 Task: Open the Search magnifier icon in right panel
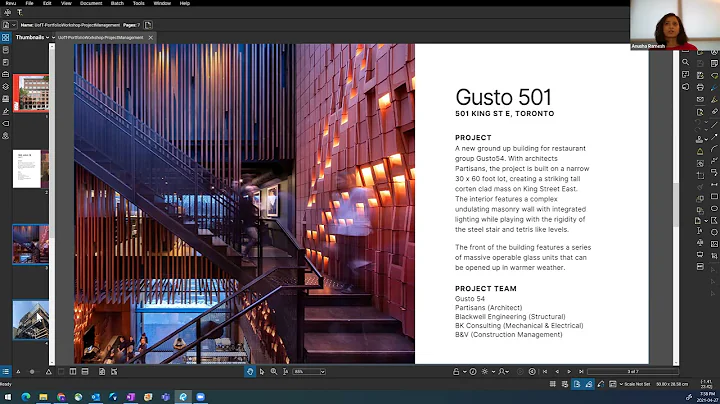pyautogui.click(x=686, y=62)
